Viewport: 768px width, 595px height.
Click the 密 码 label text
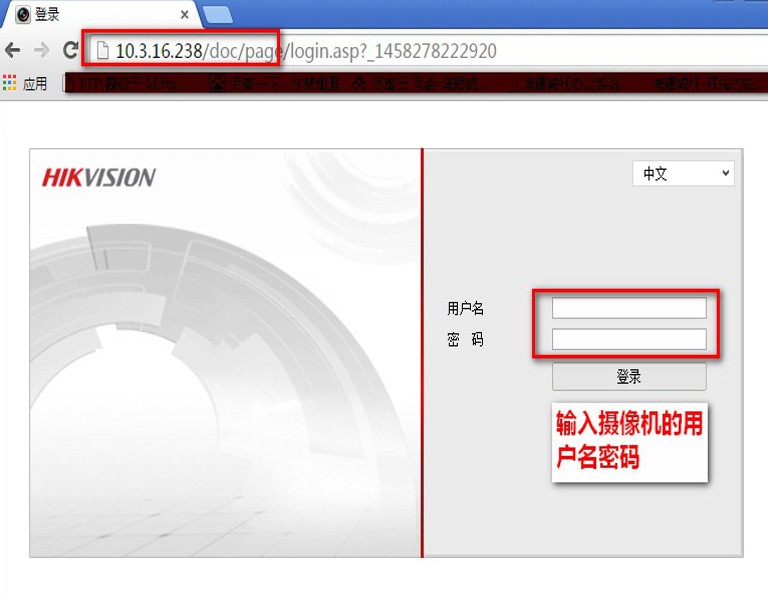pos(465,339)
